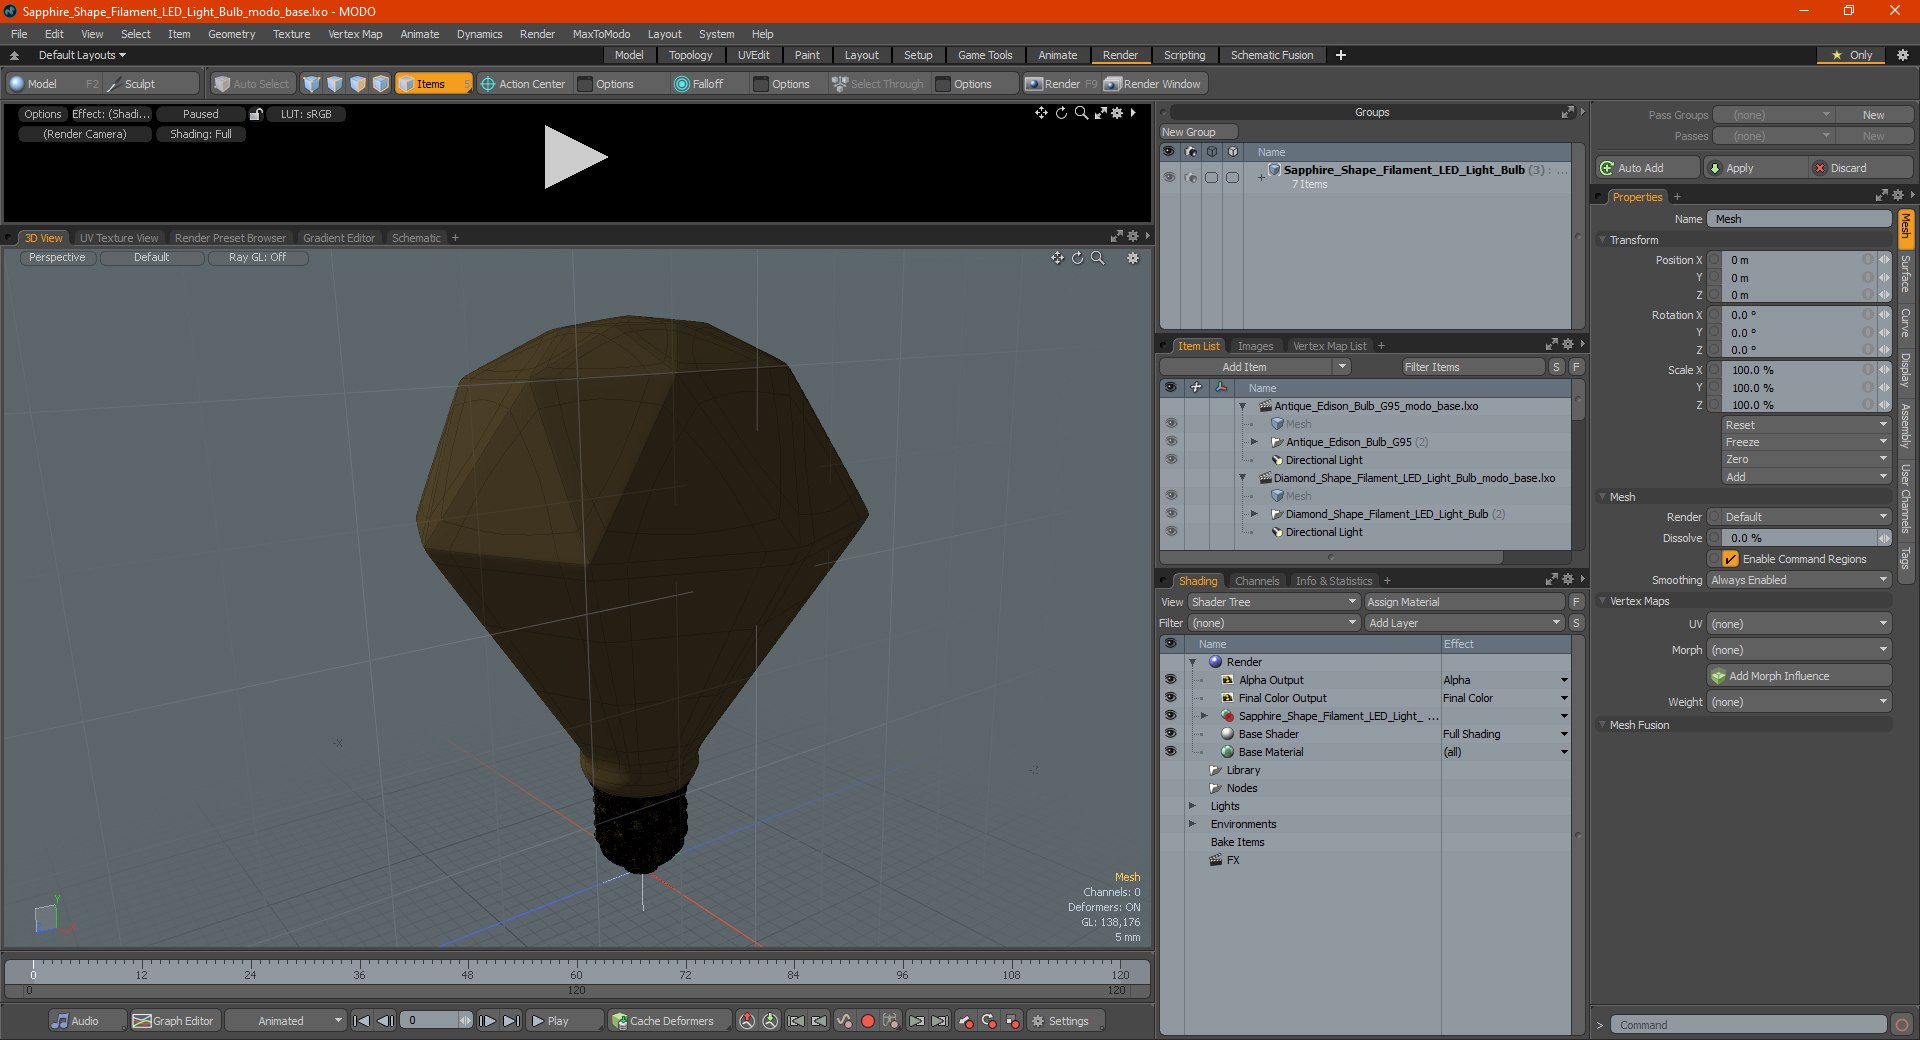Toggle visibility of Base Material layer
1920x1040 pixels.
[1170, 752]
